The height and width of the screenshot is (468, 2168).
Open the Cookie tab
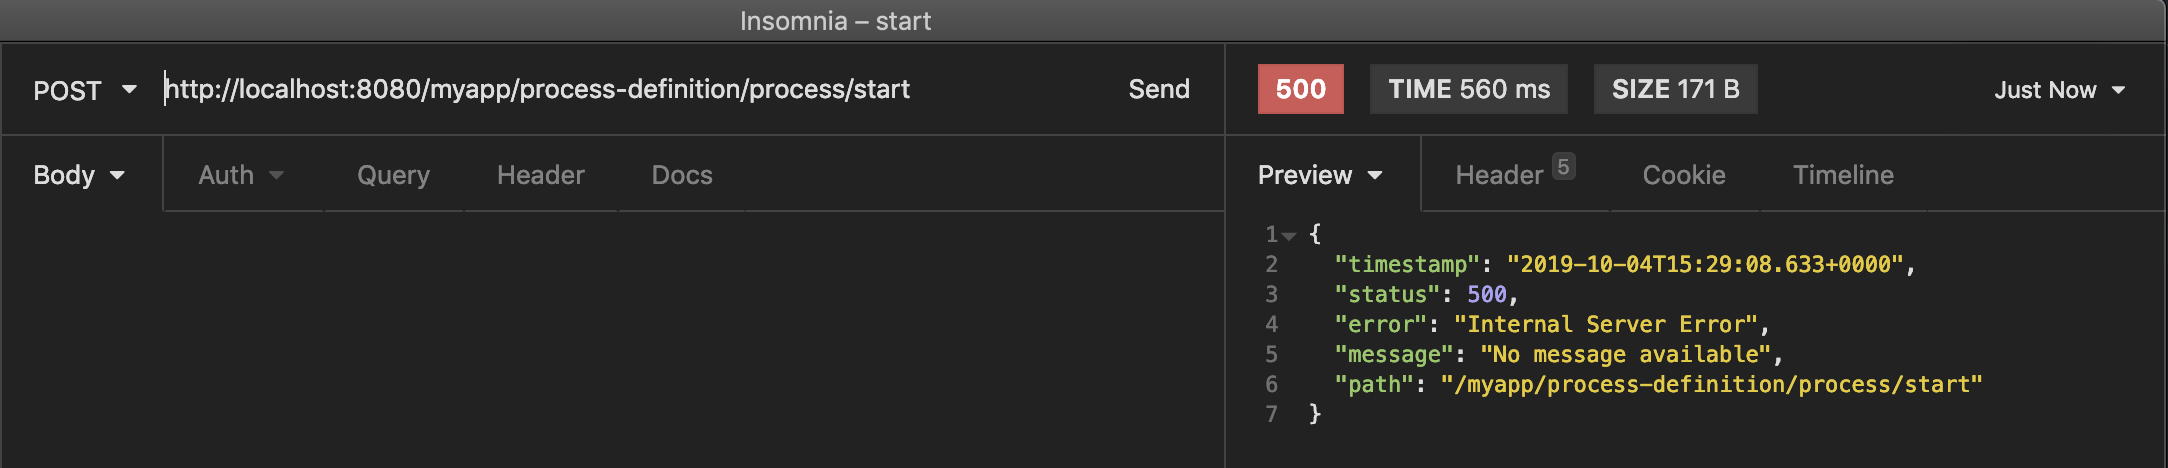pos(1684,175)
